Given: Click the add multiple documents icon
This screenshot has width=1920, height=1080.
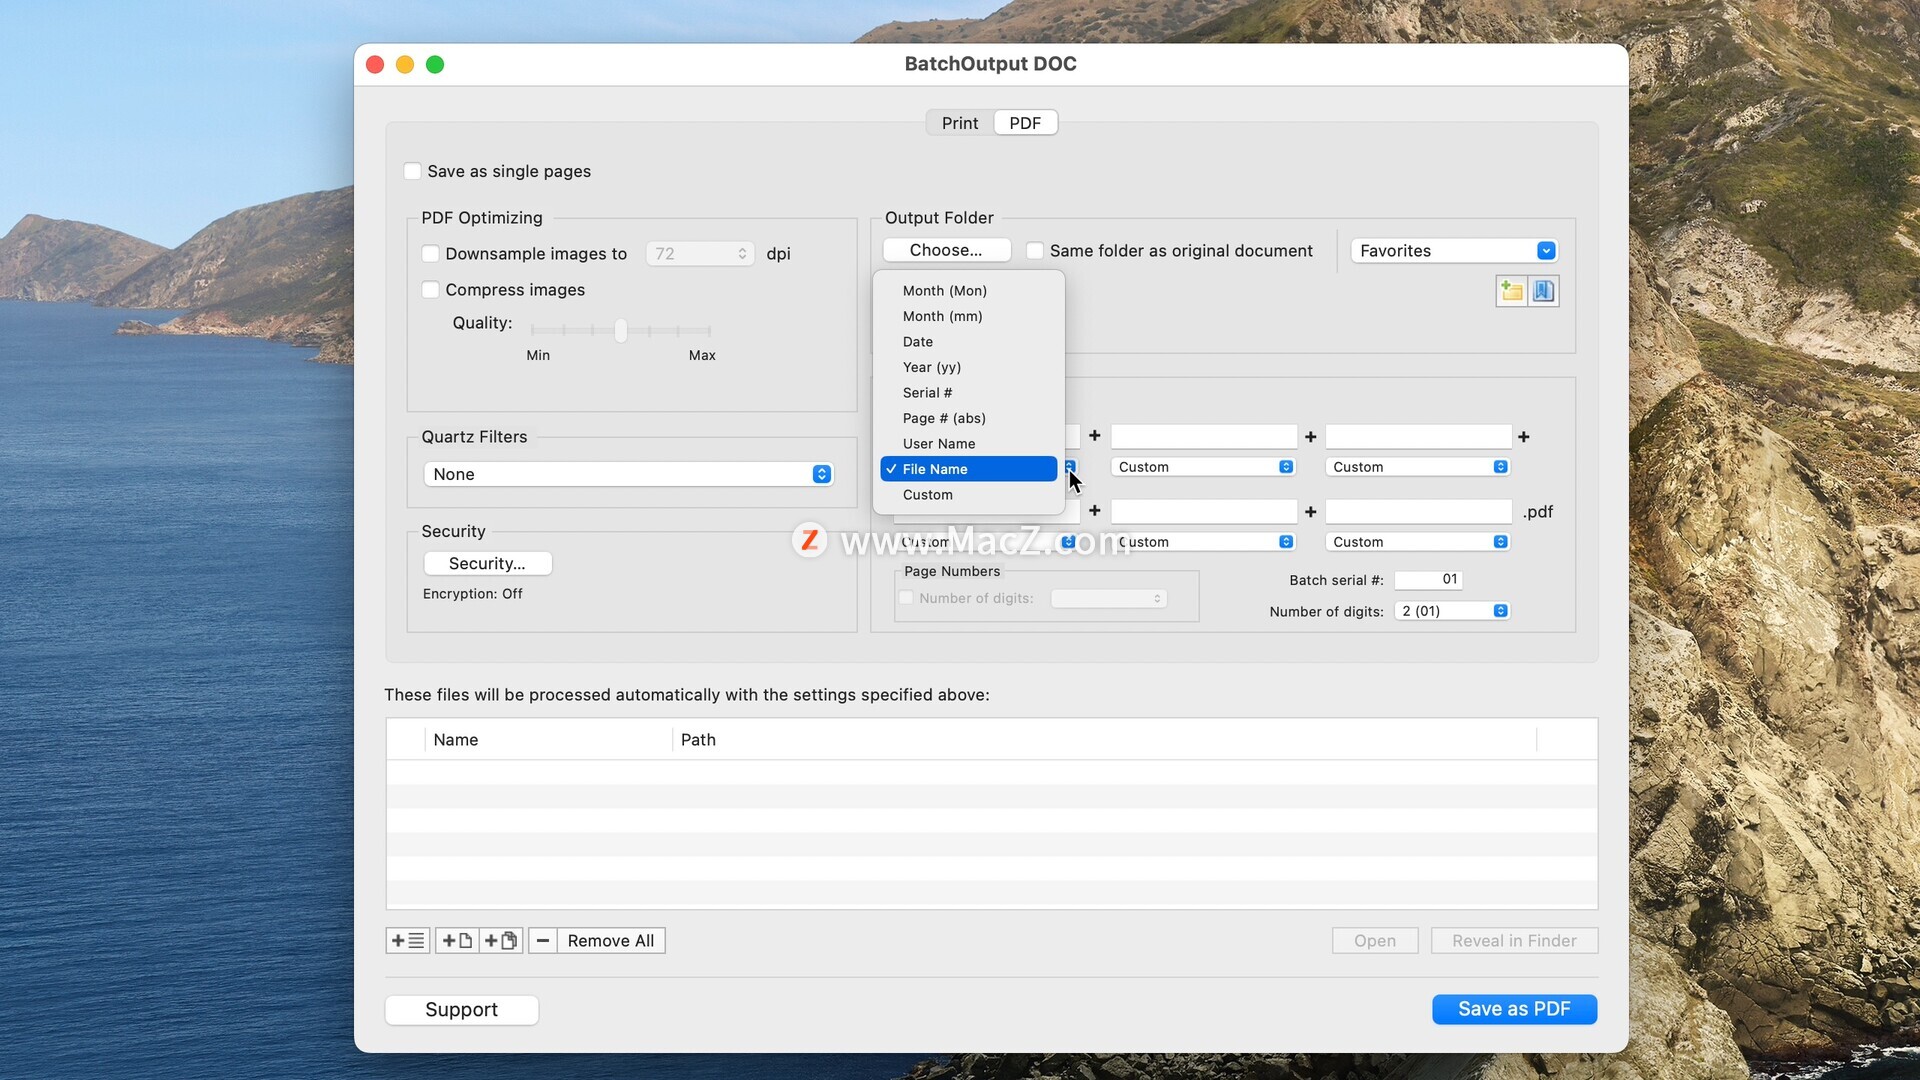Looking at the screenshot, I should 500,941.
